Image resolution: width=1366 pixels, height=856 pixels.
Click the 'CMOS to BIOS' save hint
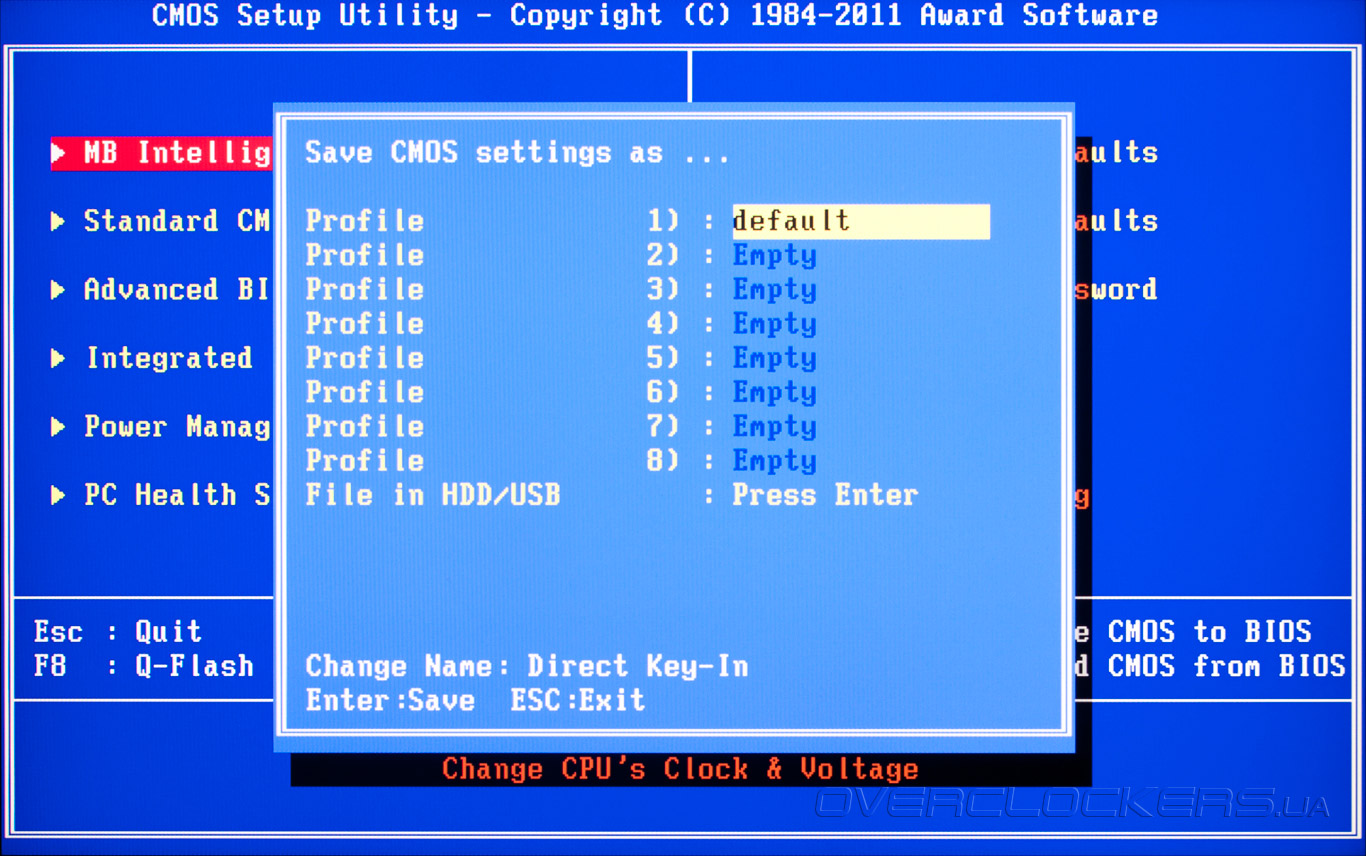pos(1209,632)
